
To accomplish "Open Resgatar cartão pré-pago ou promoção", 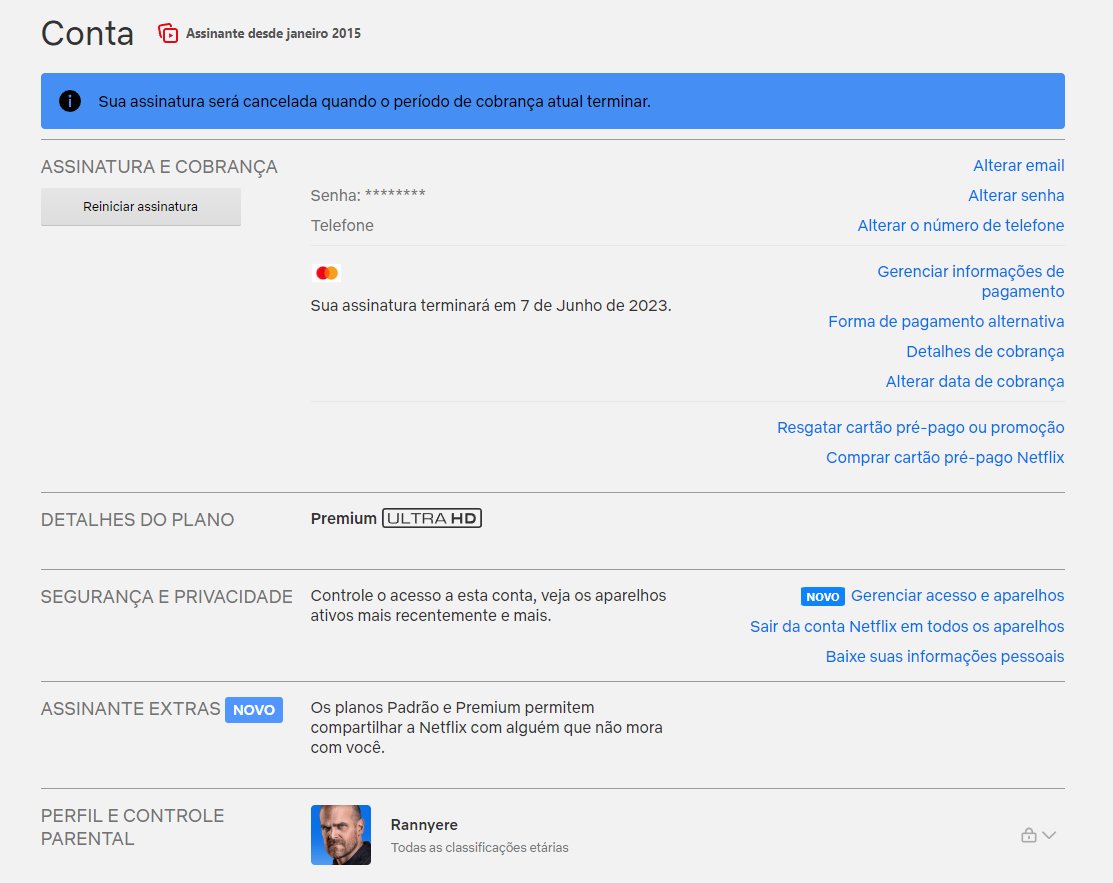I will click(921, 427).
